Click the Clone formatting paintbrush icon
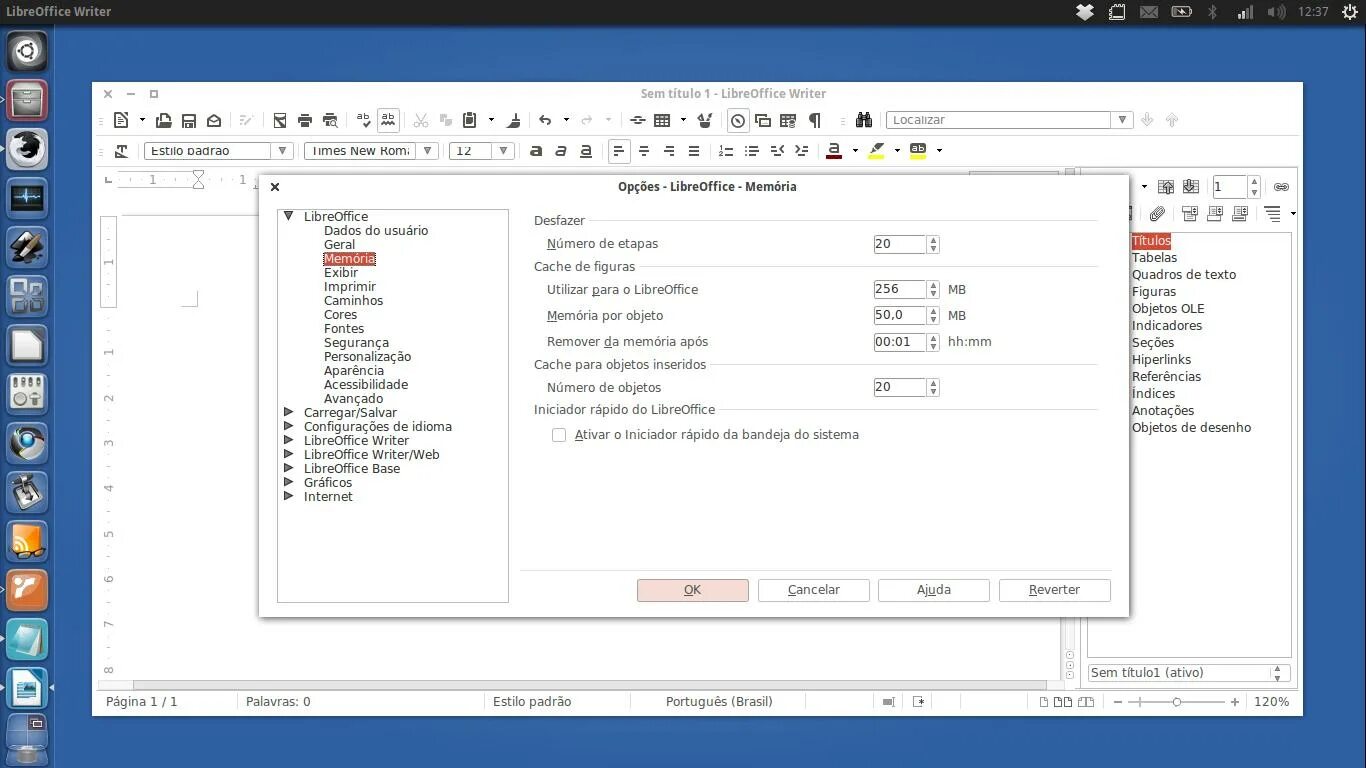The height and width of the screenshot is (768, 1366). click(513, 120)
